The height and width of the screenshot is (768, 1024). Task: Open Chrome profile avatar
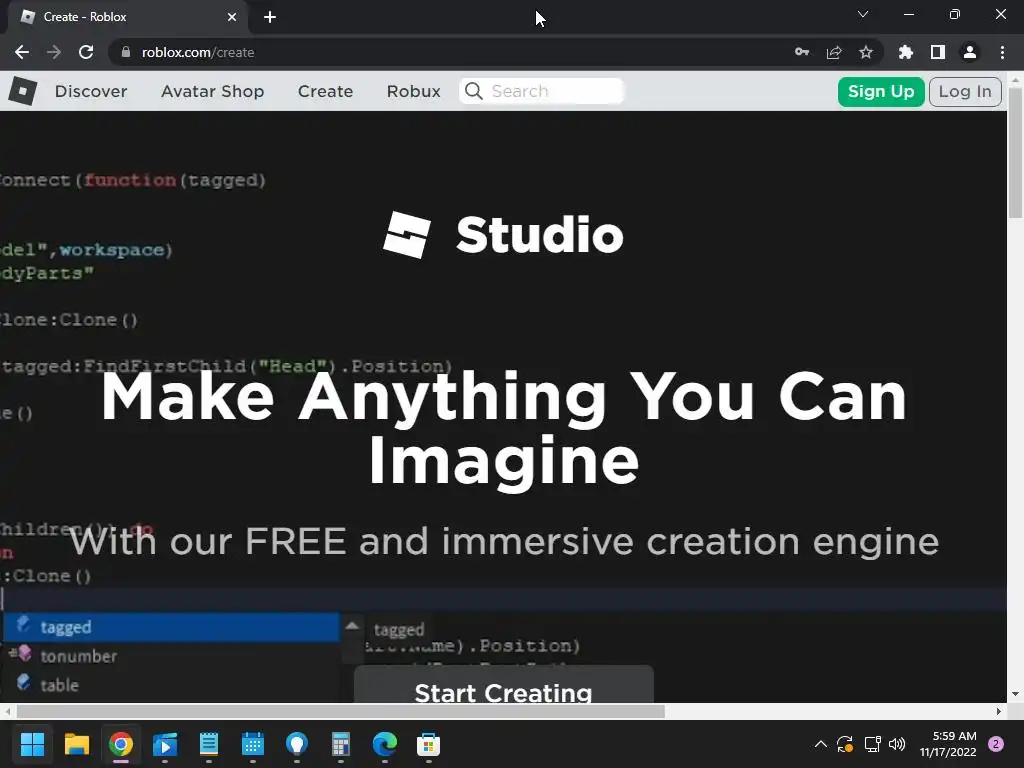pyautogui.click(x=970, y=52)
